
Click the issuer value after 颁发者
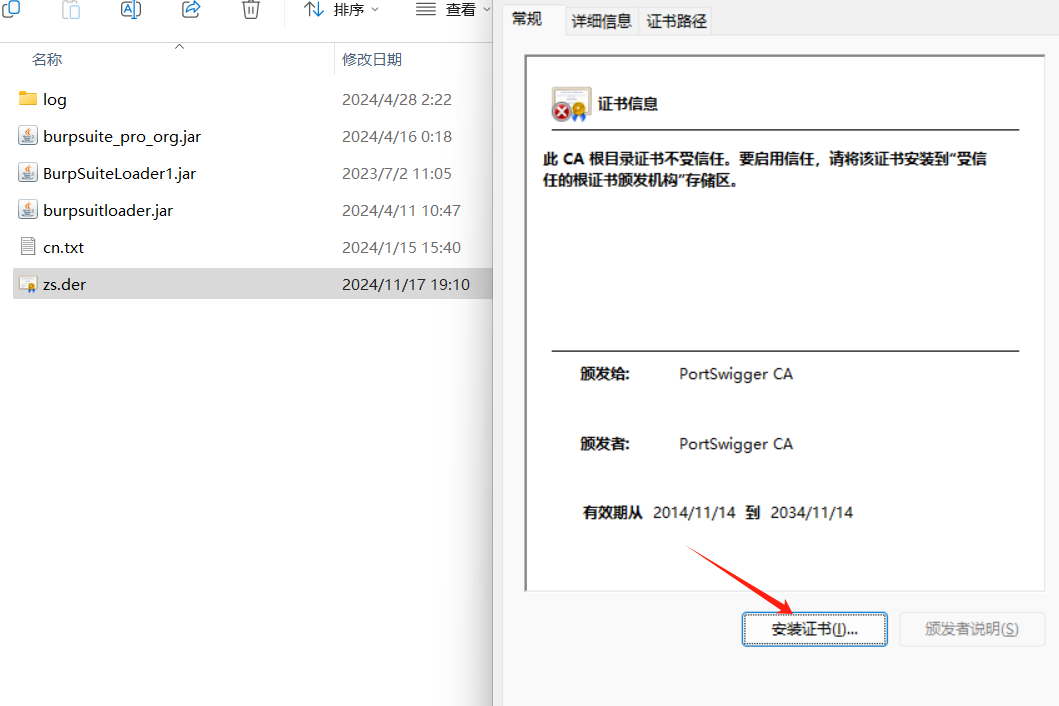click(x=735, y=445)
